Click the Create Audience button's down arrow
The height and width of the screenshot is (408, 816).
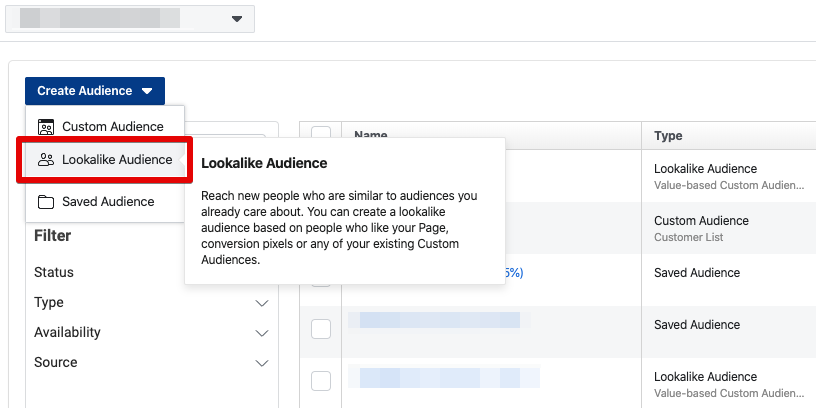tap(147, 91)
